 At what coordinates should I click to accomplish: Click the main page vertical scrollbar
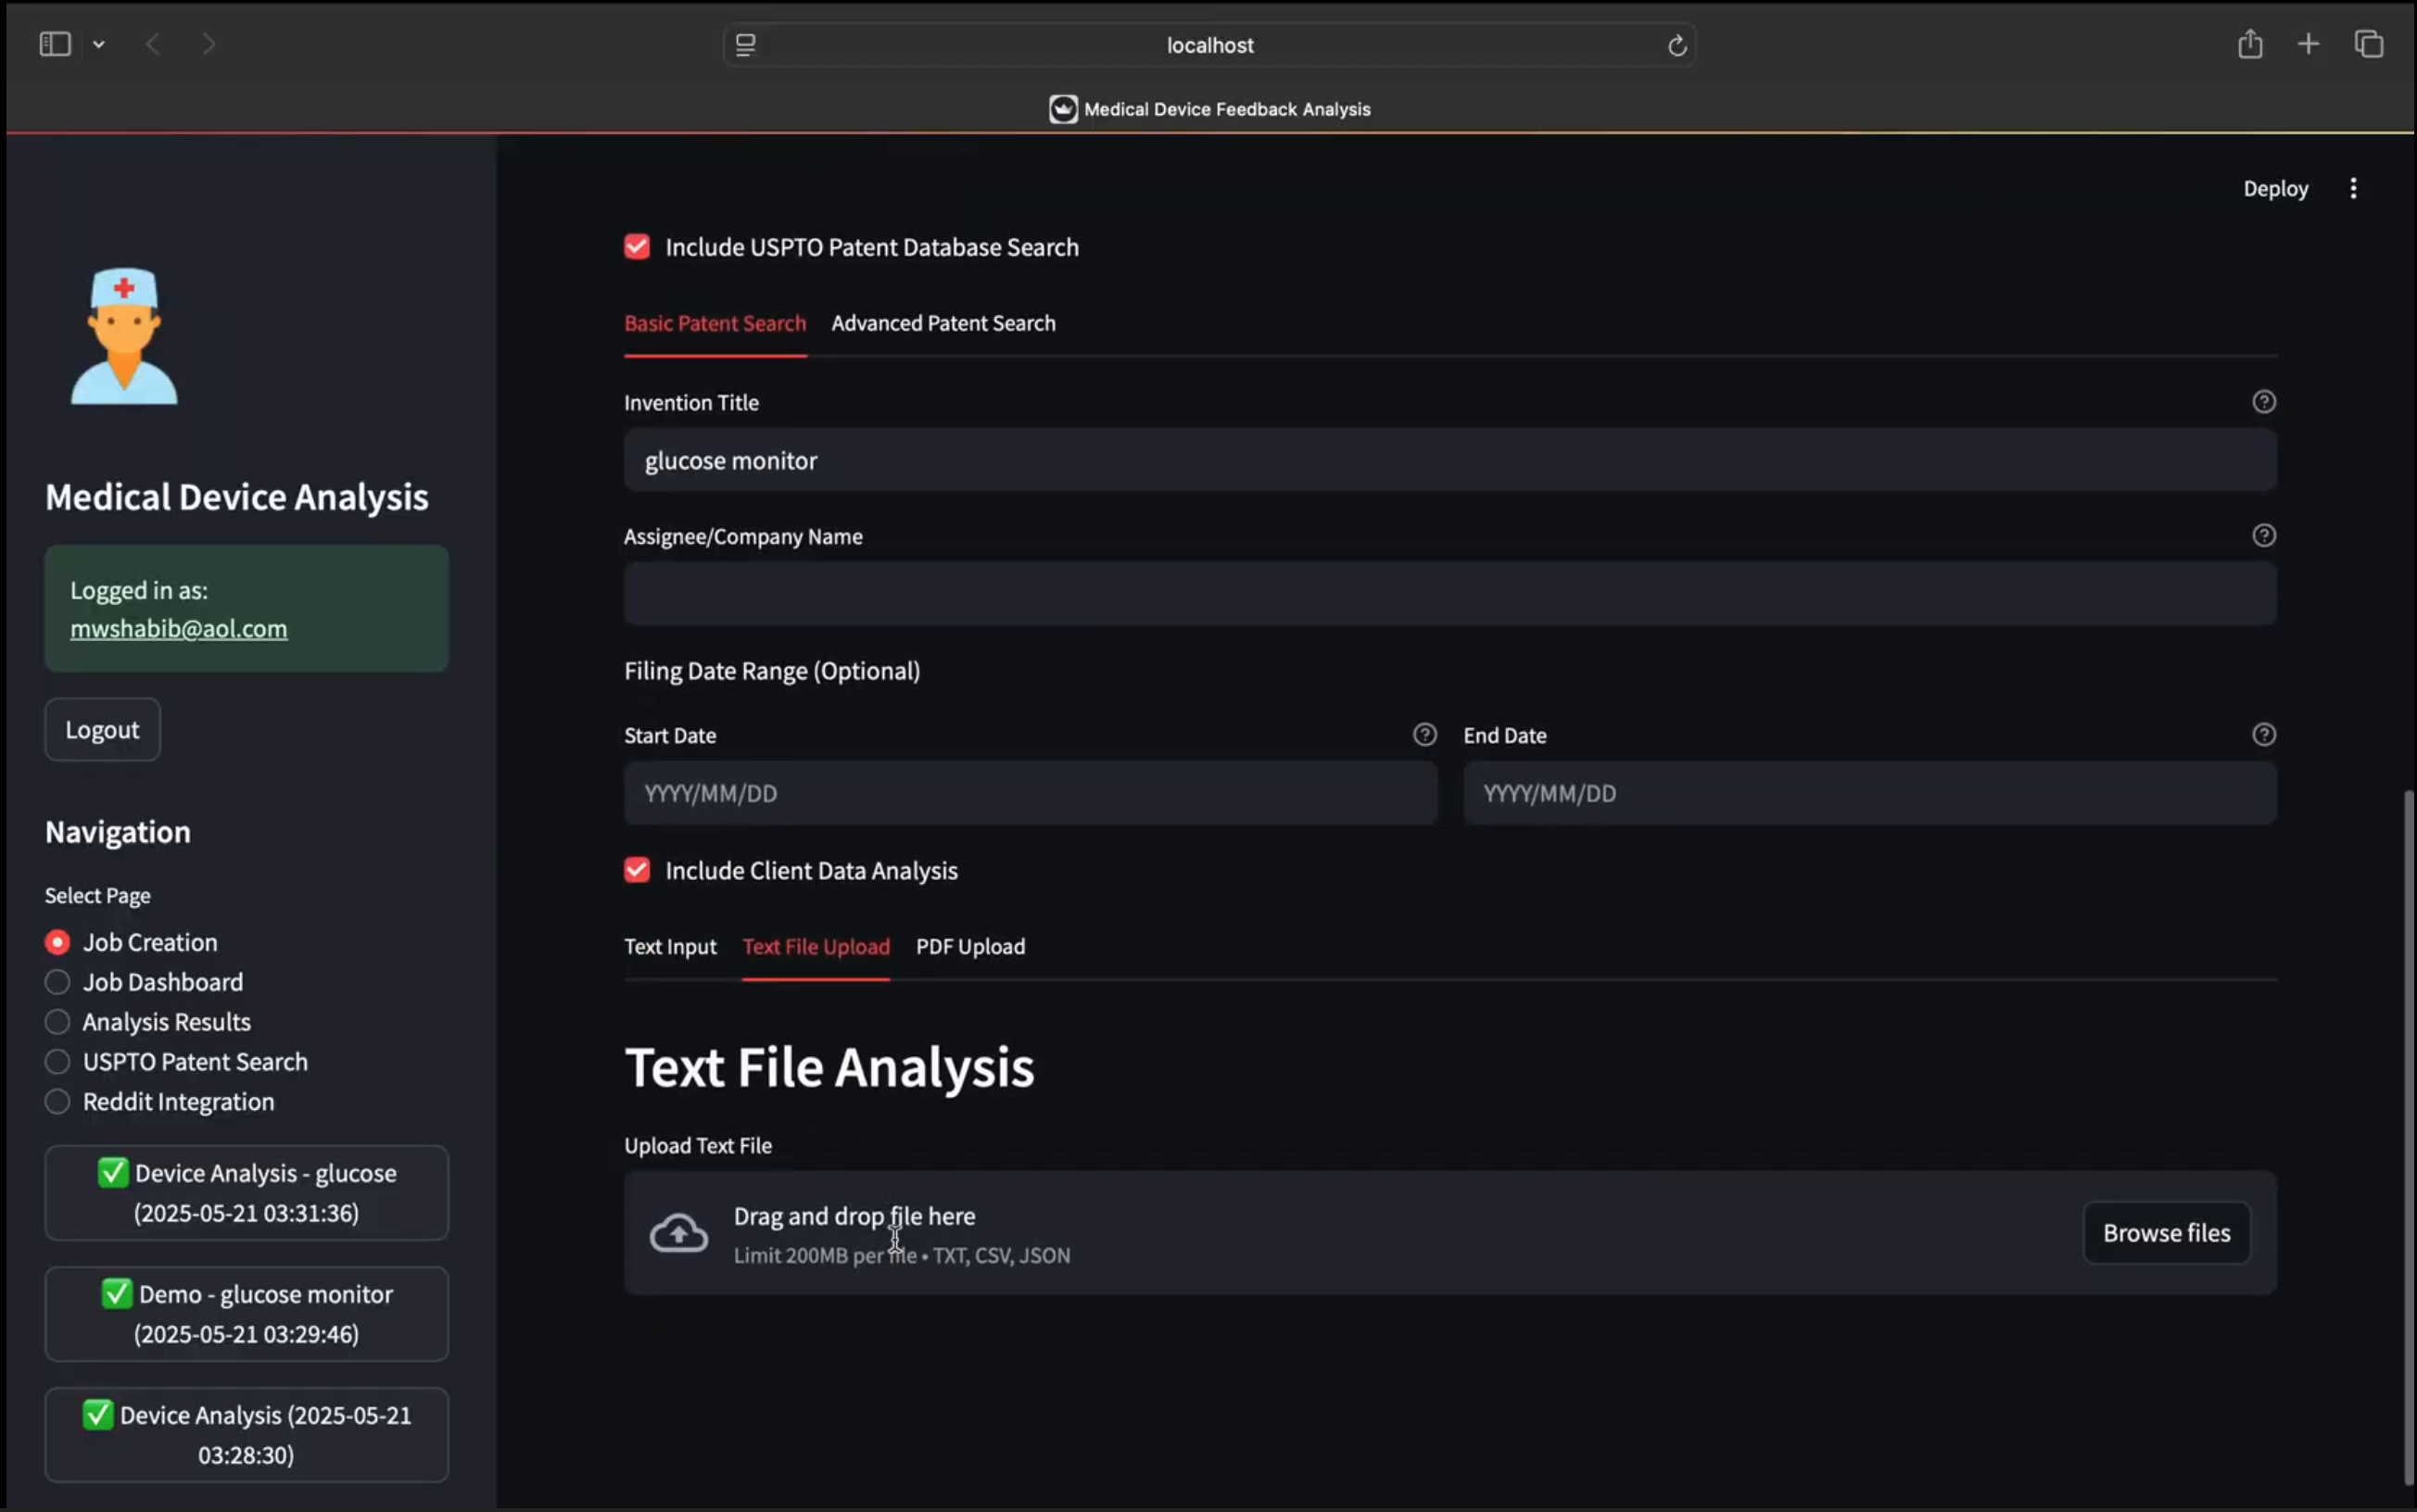tap(2408, 1138)
